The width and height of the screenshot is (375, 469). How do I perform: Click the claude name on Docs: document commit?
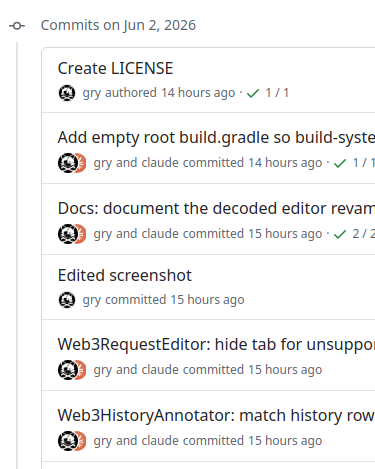160,234
